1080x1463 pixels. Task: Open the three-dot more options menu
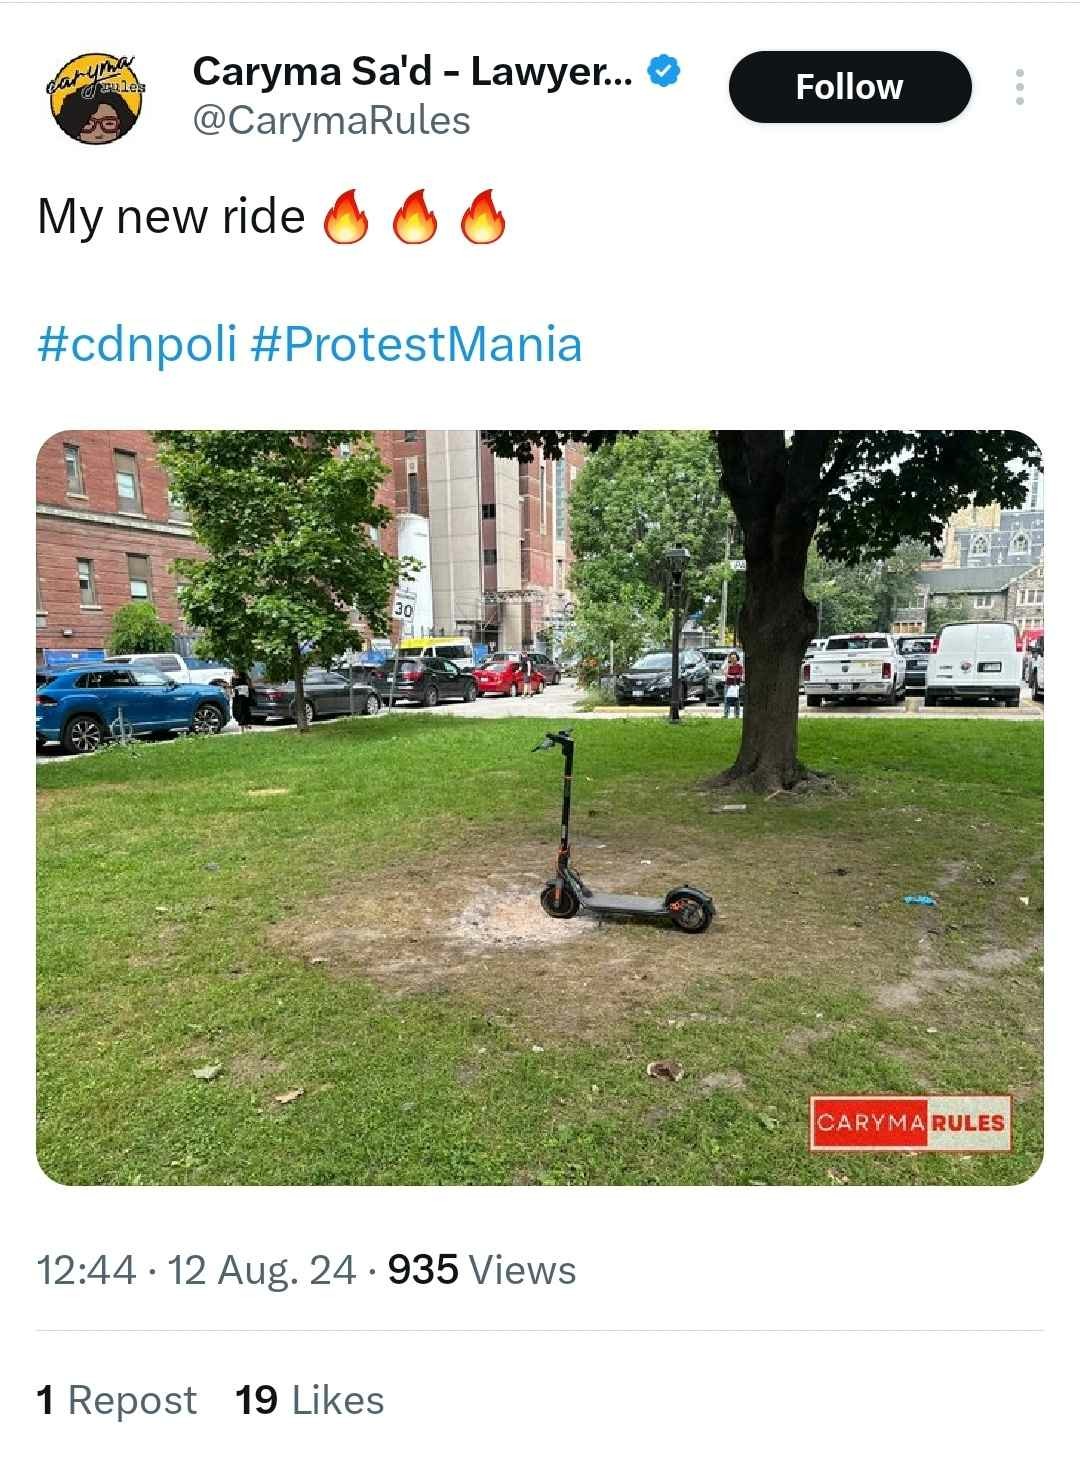[1019, 87]
